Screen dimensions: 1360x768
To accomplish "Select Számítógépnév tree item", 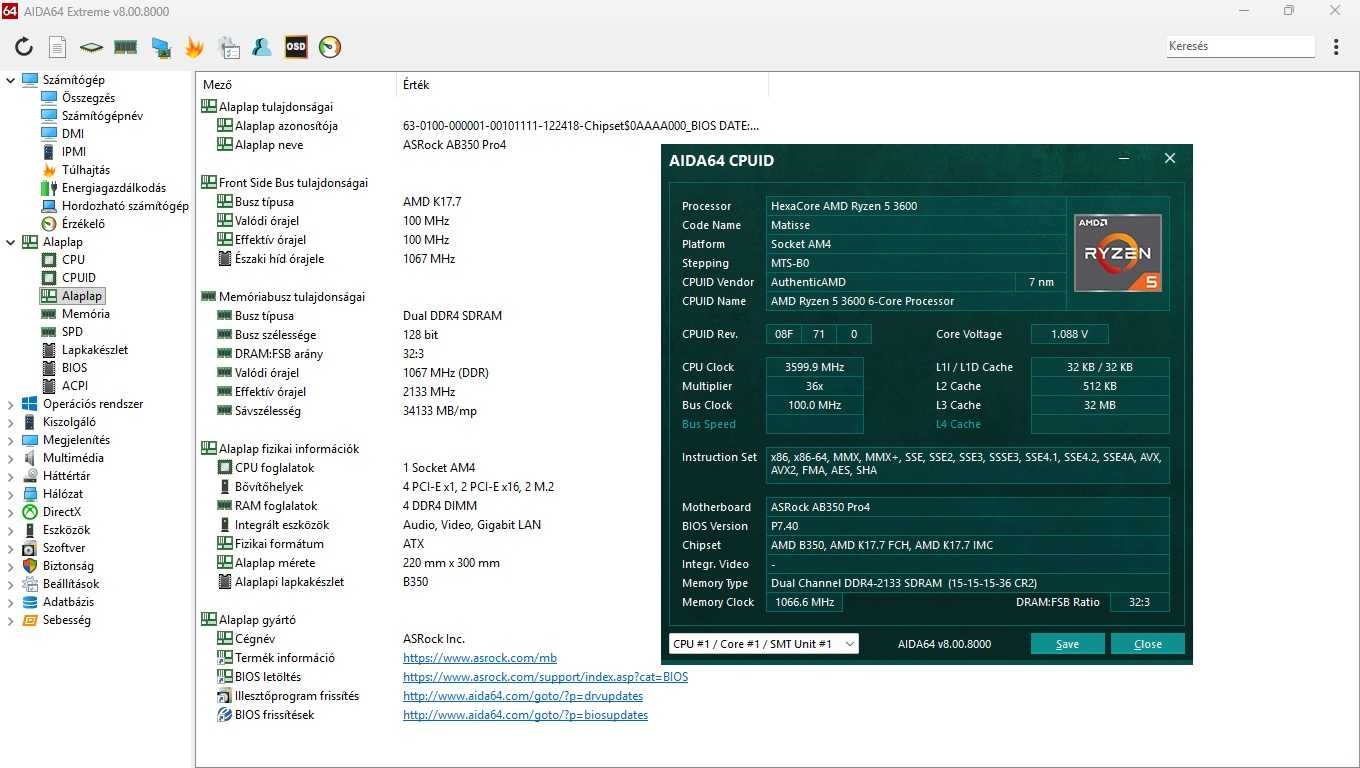I will [x=102, y=116].
